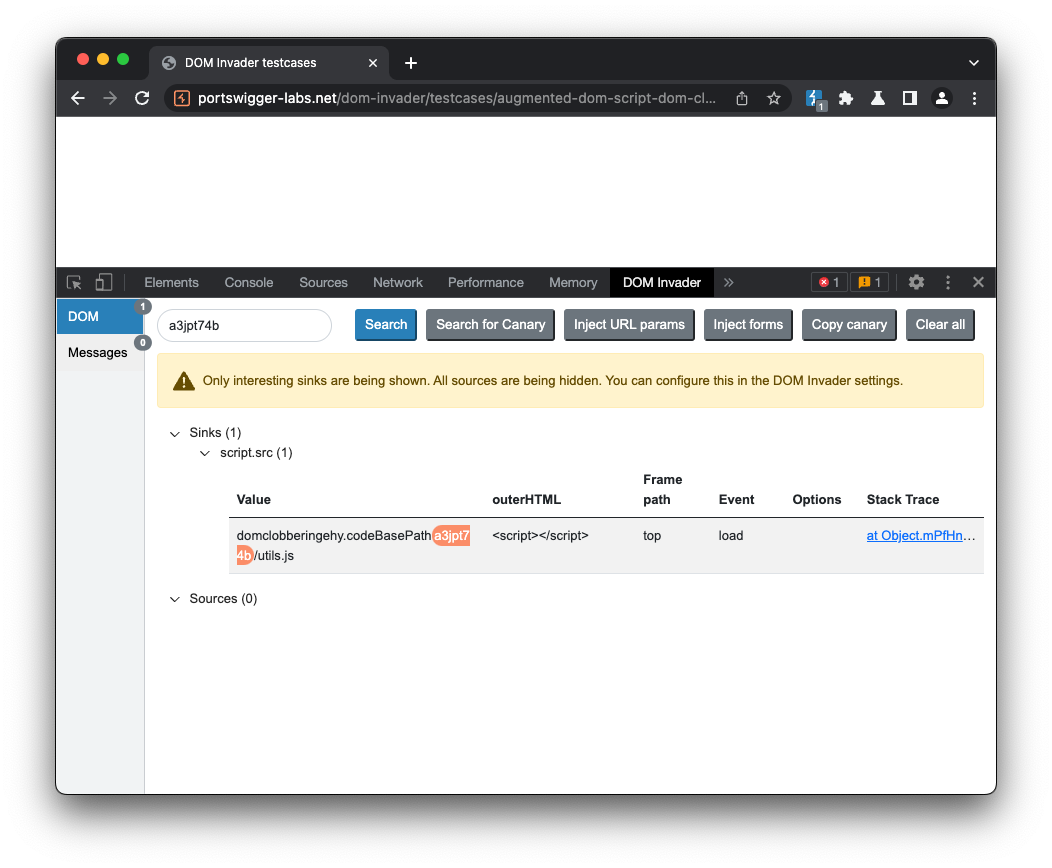Image resolution: width=1052 pixels, height=868 pixels.
Task: Open the tab search chevron dropdown
Action: (974, 63)
